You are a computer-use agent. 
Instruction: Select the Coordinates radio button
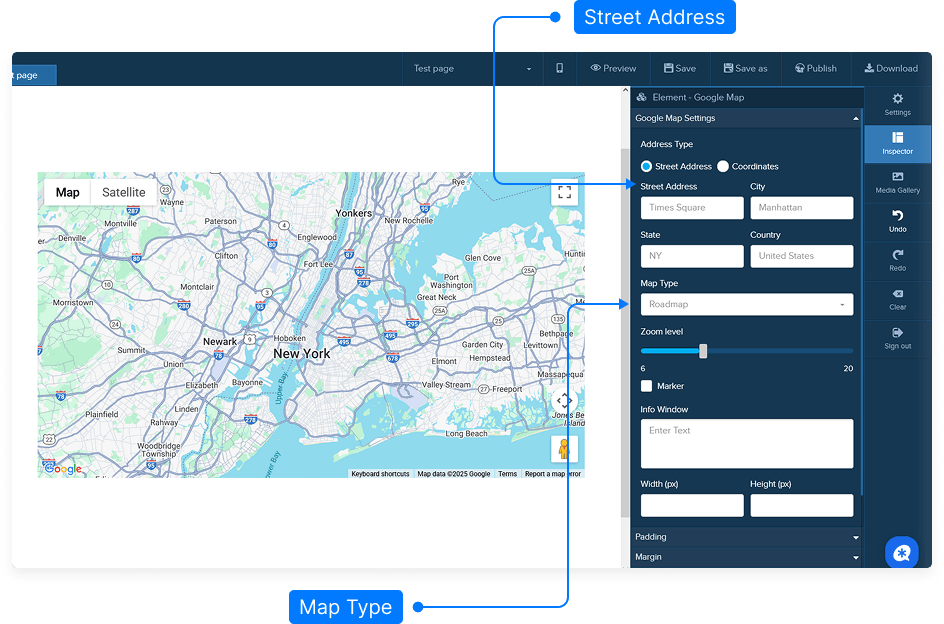[x=723, y=166]
